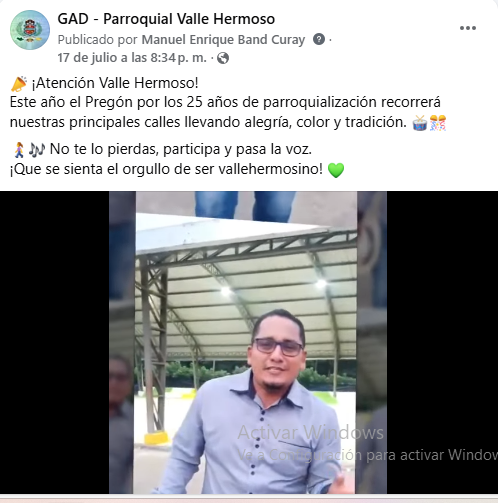This screenshot has width=498, height=503.
Task: Click the No te lo pierdas text line
Action: [181, 149]
